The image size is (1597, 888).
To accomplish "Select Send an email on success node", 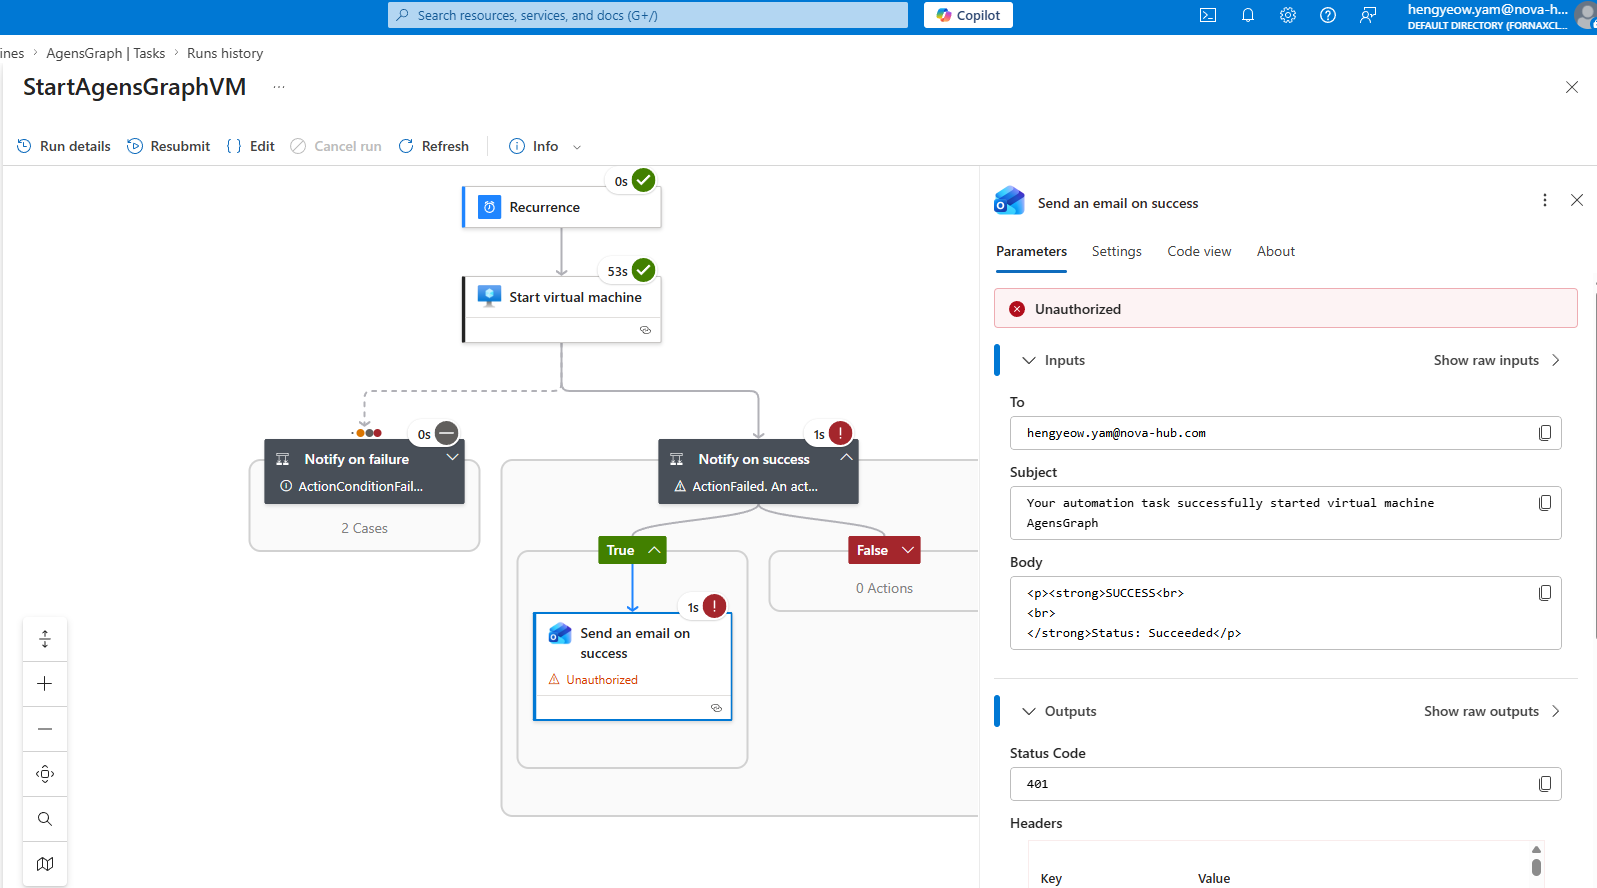I will pos(633,666).
